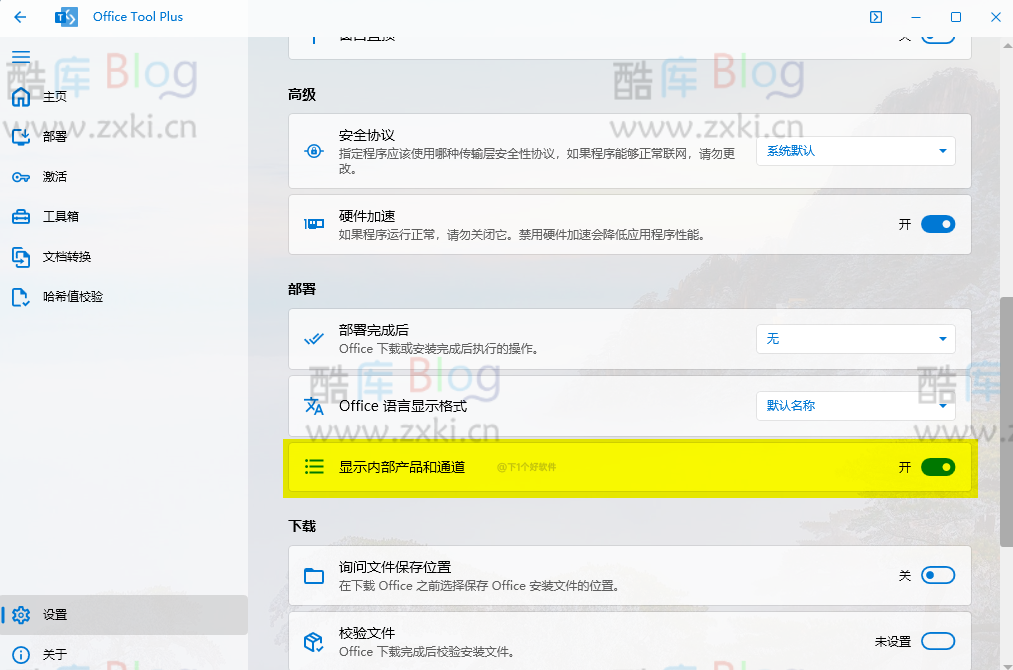1013x670 pixels.
Task: Click the 部署 deployment icon in sidebar
Action: point(20,136)
